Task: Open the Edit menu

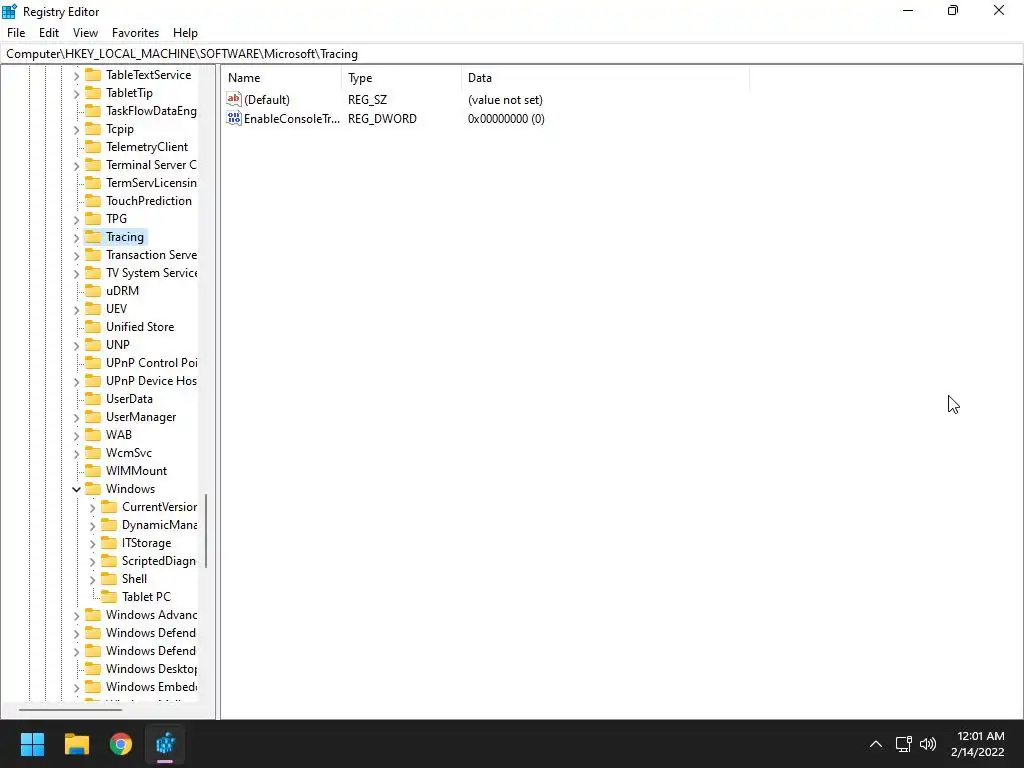Action: coord(49,33)
